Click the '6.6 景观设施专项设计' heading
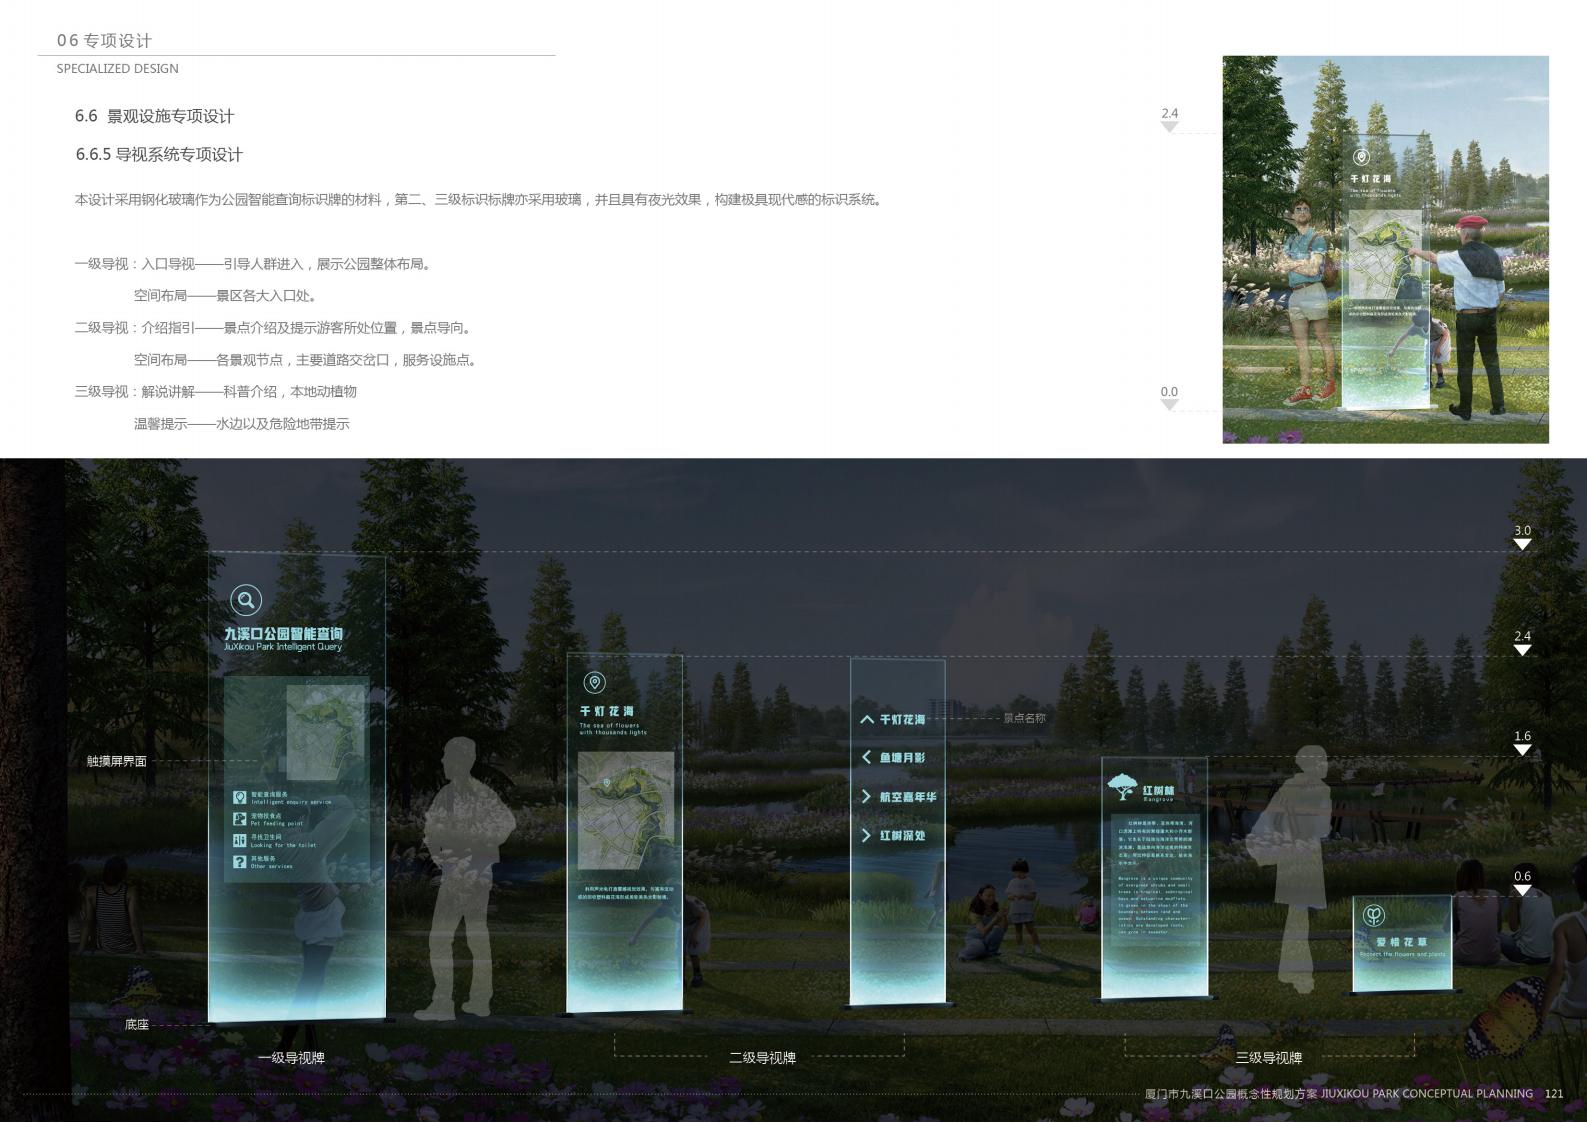The width and height of the screenshot is (1587, 1123). [x=154, y=116]
